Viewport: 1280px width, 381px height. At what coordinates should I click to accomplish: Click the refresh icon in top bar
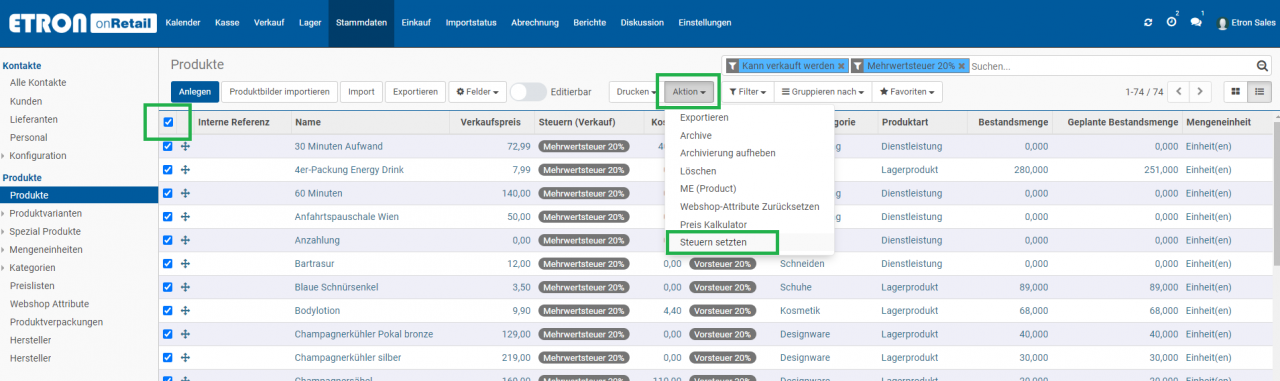[x=1147, y=22]
